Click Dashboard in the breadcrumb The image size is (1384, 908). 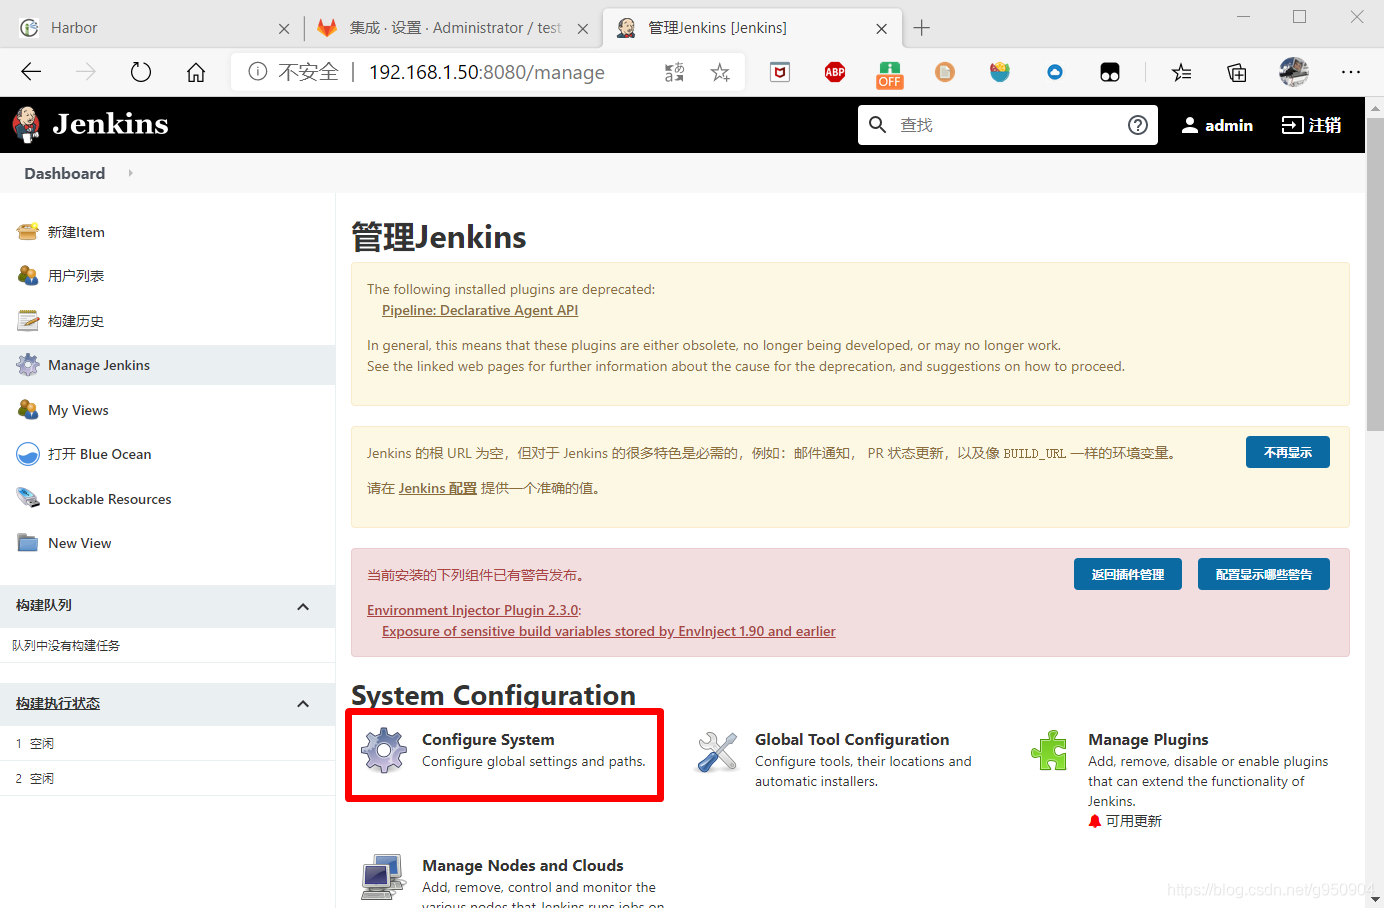coord(65,173)
